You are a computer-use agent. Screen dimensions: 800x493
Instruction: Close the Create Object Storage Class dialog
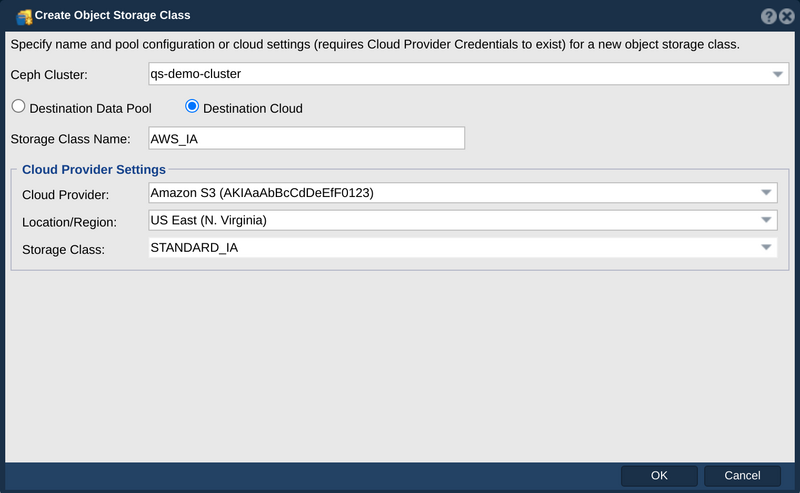[787, 16]
